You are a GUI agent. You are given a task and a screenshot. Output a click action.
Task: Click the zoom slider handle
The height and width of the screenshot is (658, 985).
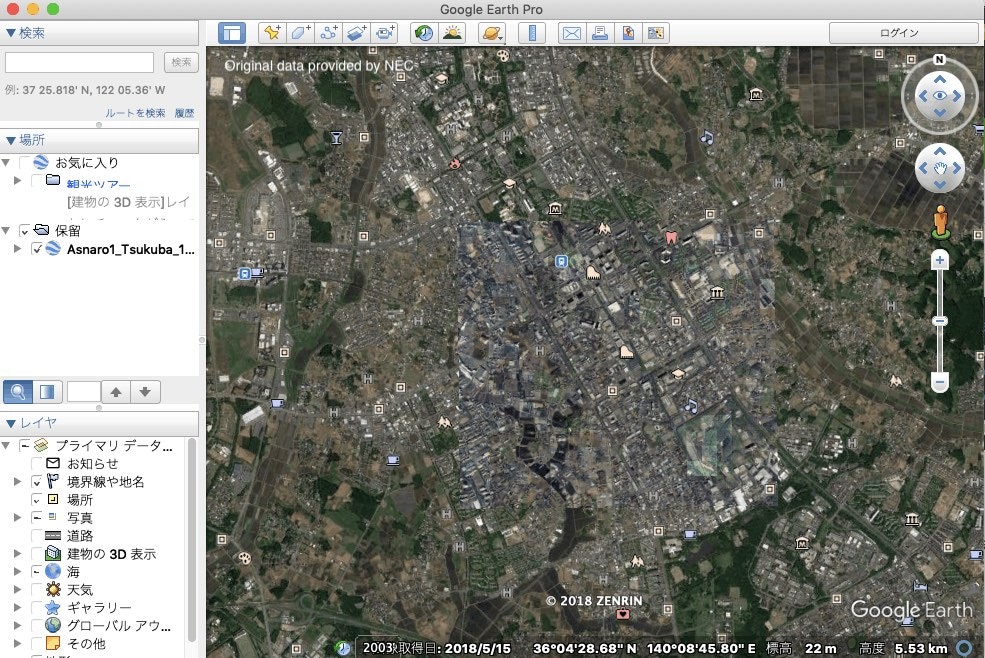click(940, 321)
